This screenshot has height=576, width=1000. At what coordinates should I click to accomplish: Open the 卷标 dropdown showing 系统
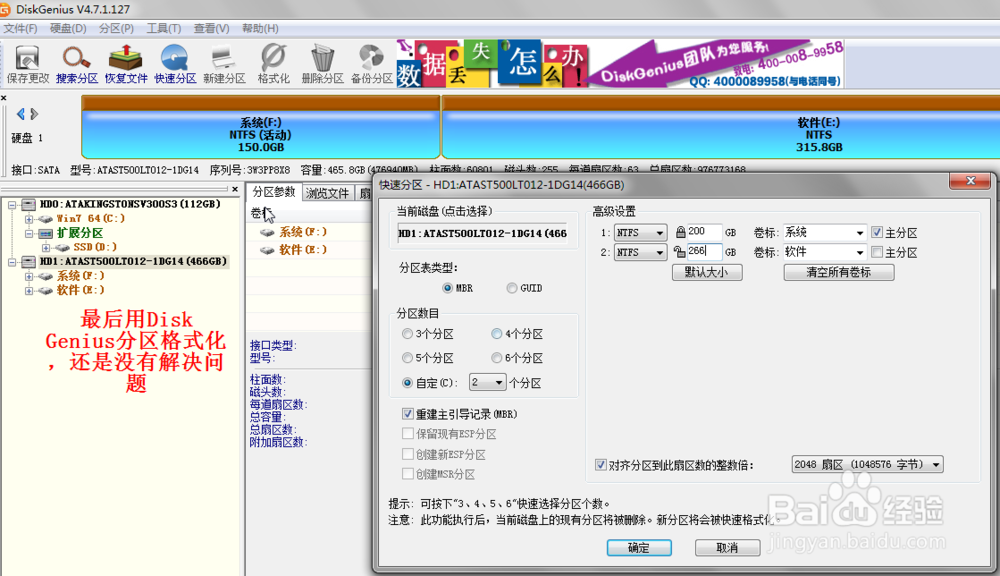pos(824,232)
